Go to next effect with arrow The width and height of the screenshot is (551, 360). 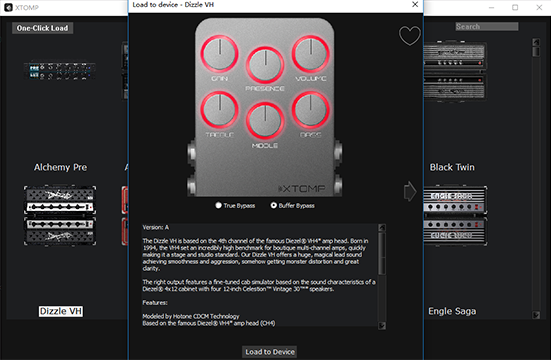click(x=410, y=191)
